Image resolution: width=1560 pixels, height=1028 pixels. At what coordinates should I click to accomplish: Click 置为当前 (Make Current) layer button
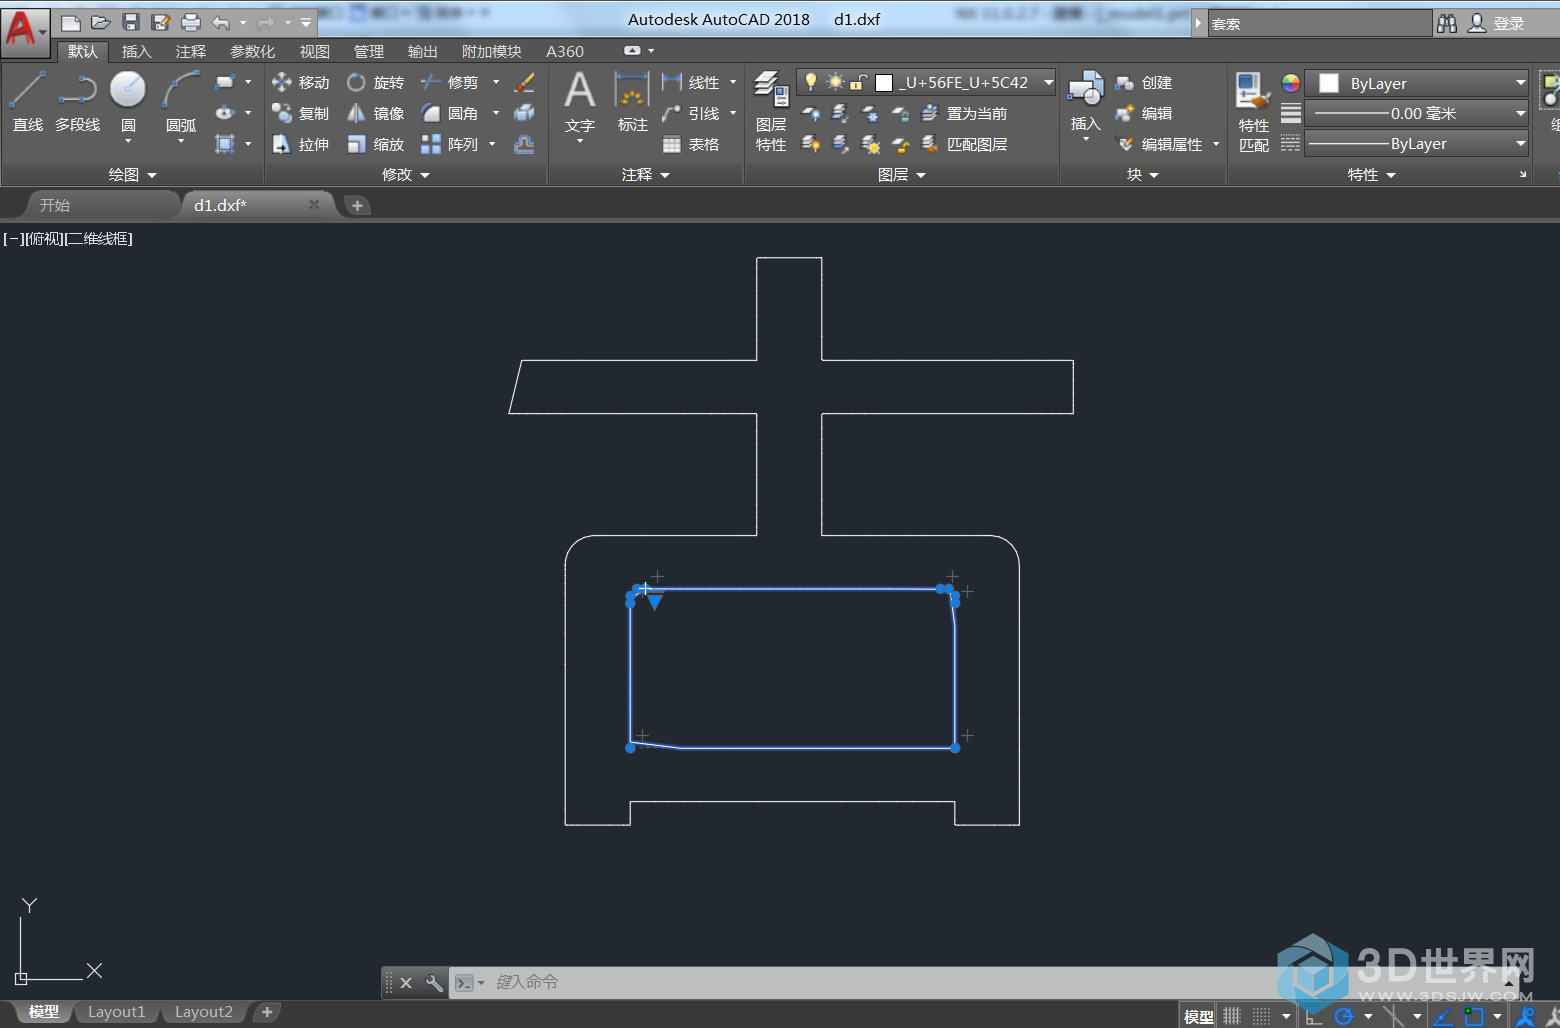964,113
